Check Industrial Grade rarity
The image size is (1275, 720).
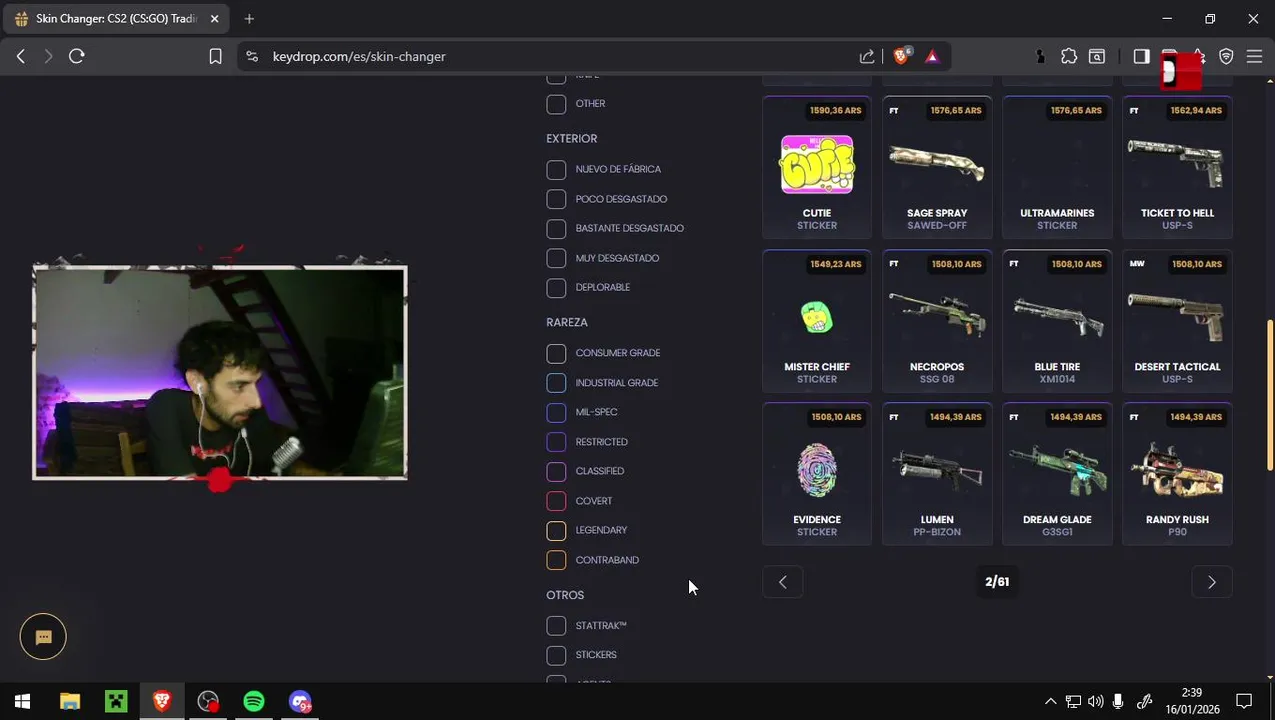pos(556,383)
